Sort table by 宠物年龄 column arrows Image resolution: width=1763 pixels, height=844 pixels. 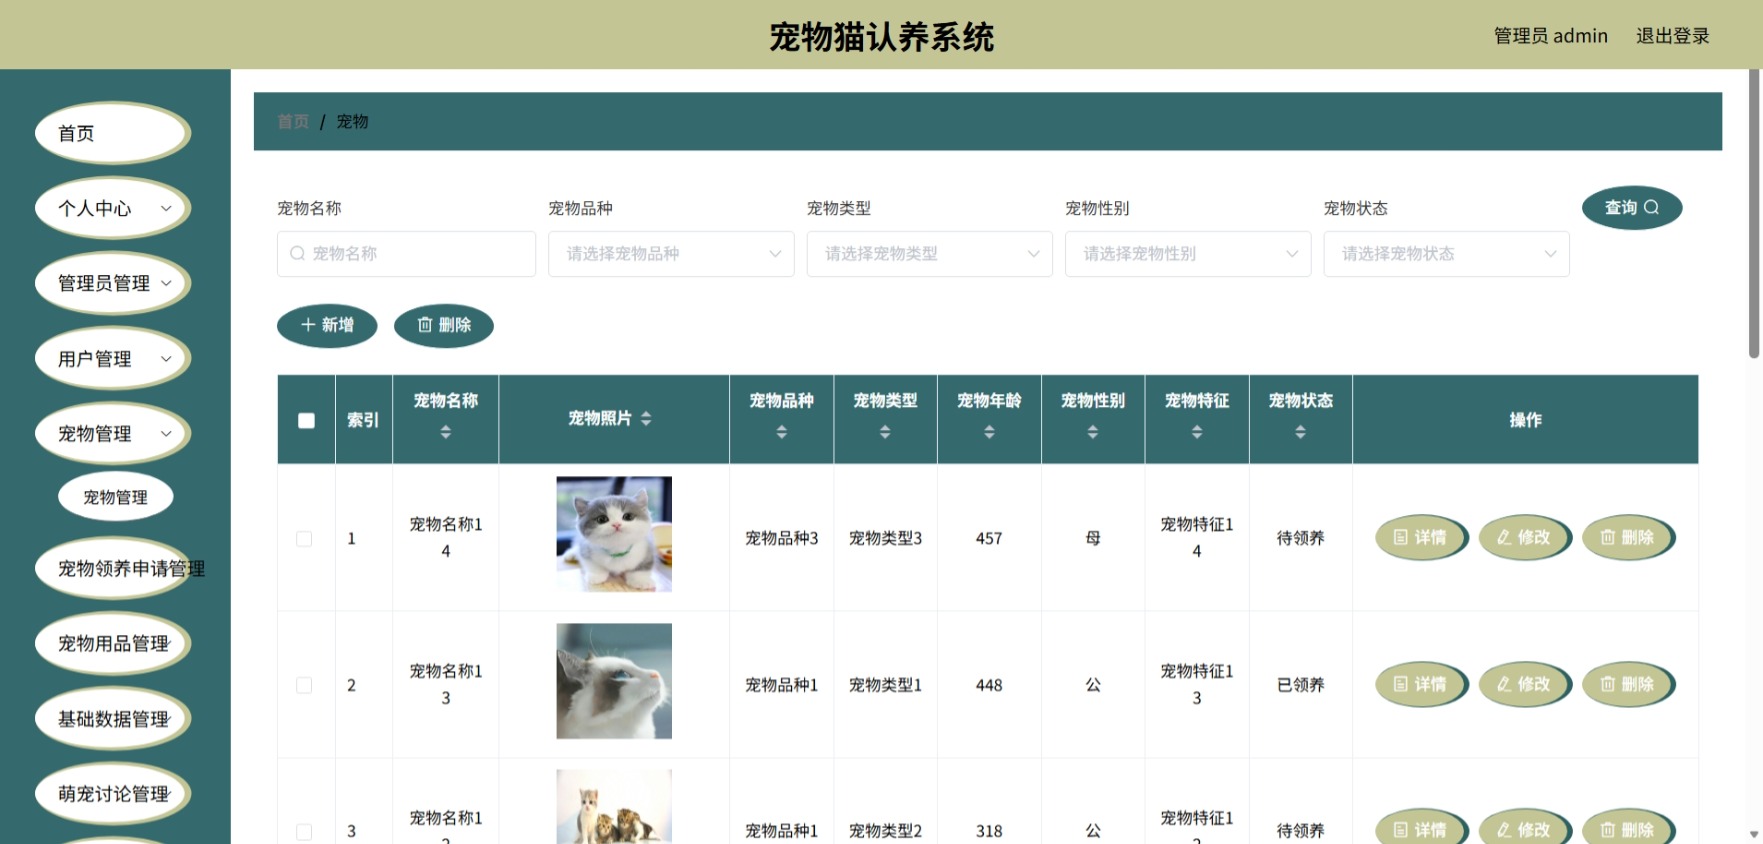pyautogui.click(x=989, y=432)
